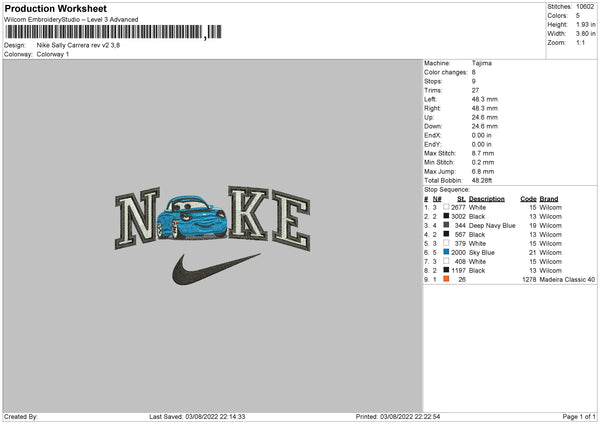Click the black swatch beside stitch count 1197
The height and width of the screenshot is (424, 600).
pos(446,270)
